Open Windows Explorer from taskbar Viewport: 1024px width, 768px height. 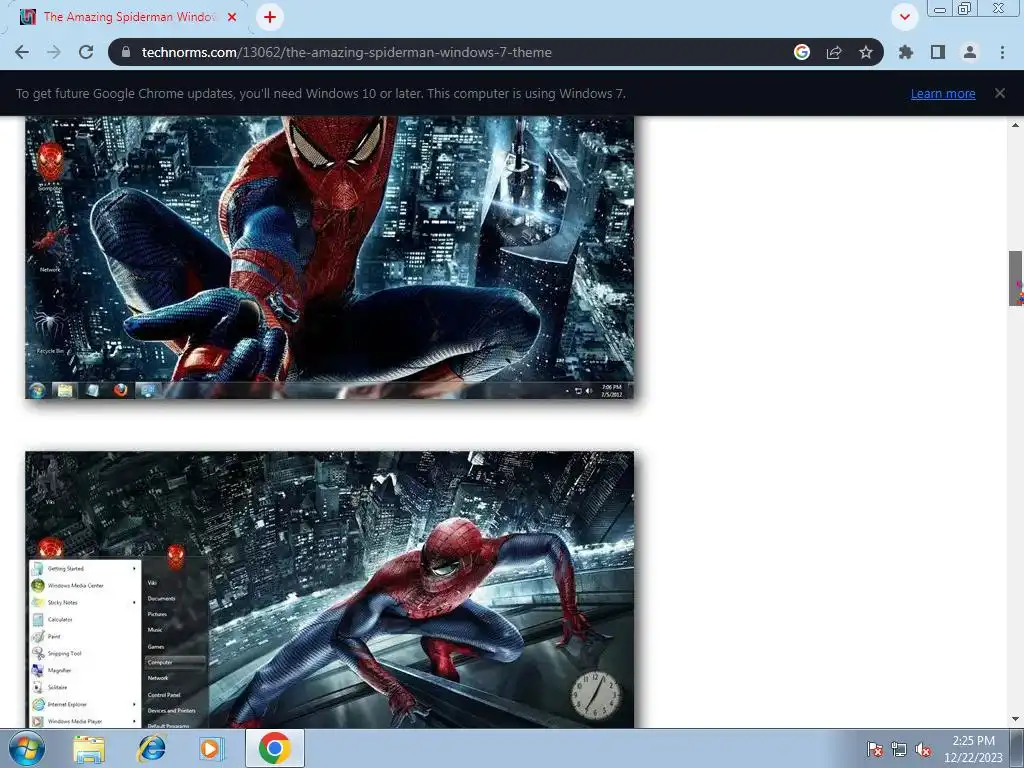89,749
